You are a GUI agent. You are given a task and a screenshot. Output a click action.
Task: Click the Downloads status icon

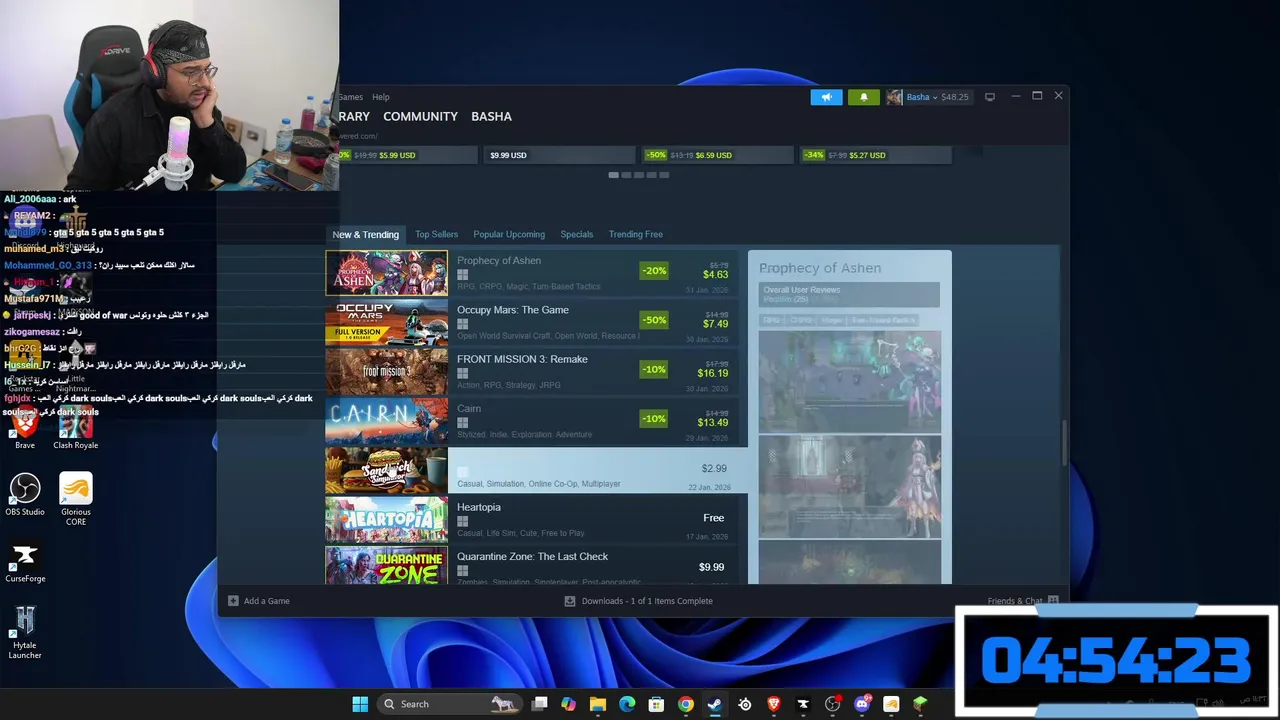[570, 601]
